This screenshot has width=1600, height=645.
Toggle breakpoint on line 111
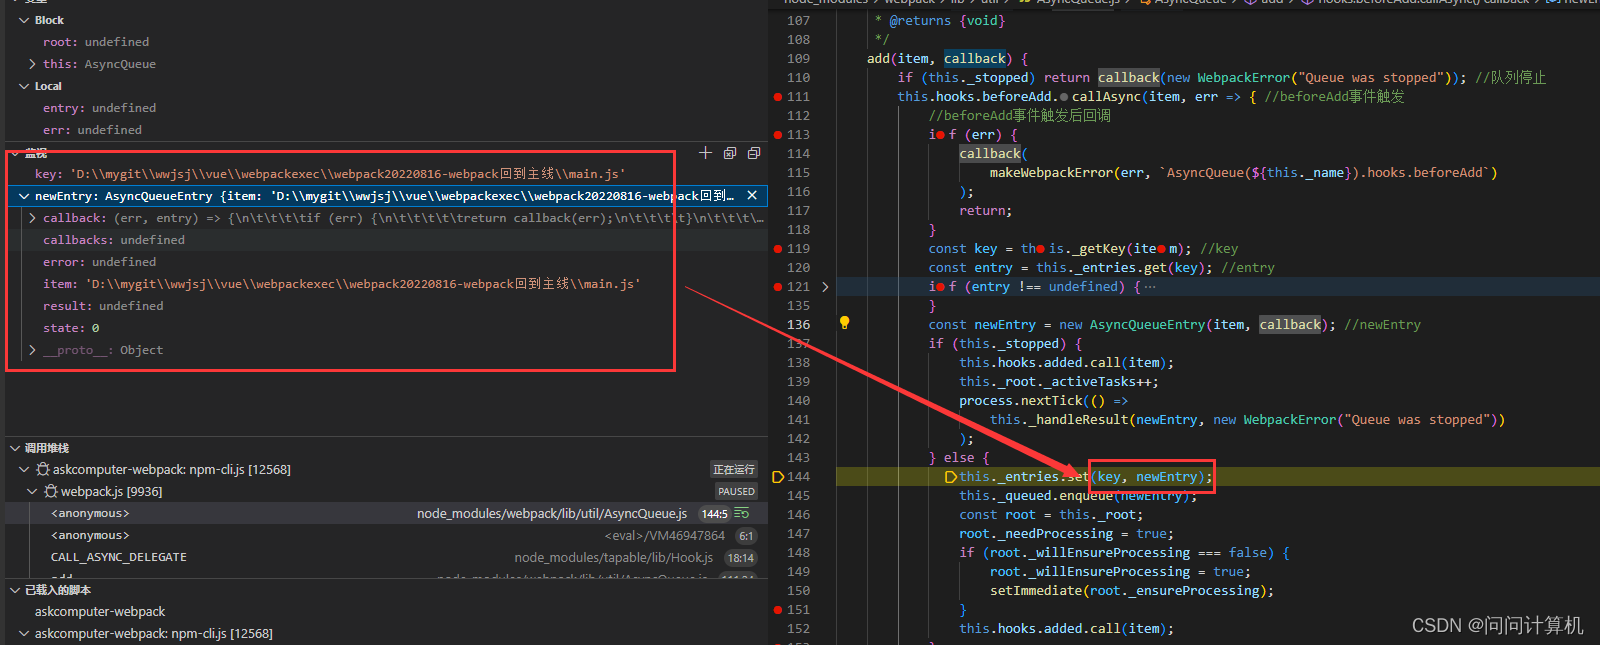coord(778,97)
